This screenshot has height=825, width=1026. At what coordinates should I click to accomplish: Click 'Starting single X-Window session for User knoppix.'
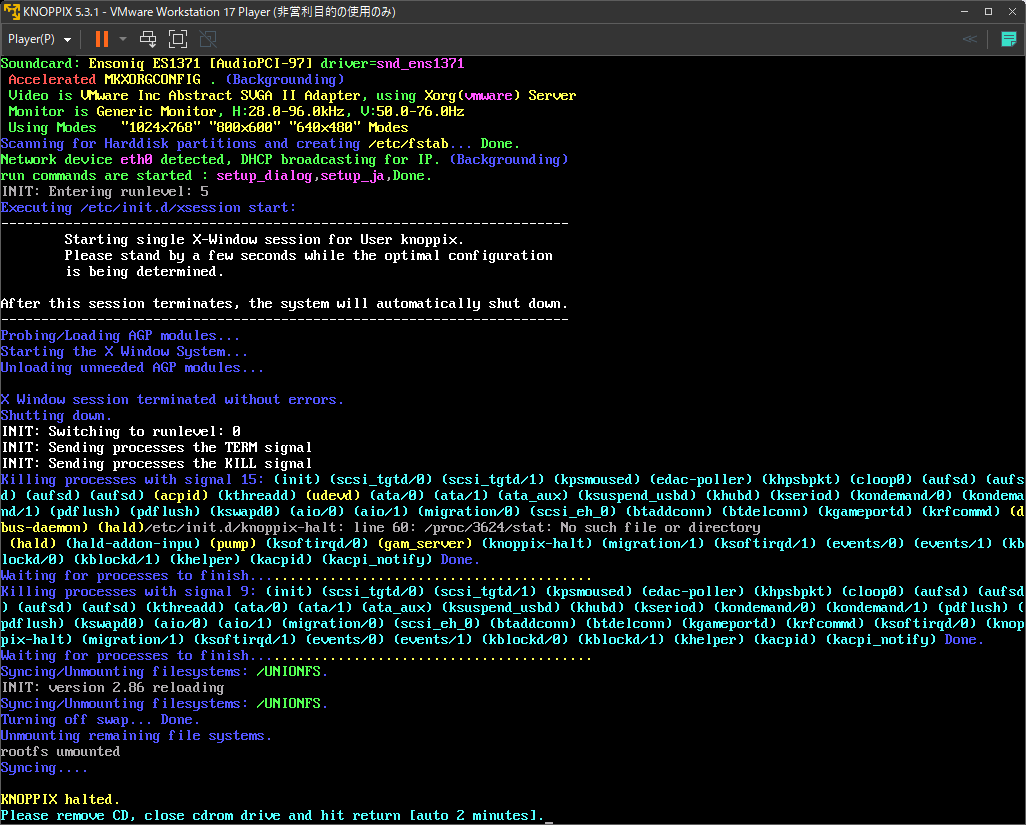[264, 239]
